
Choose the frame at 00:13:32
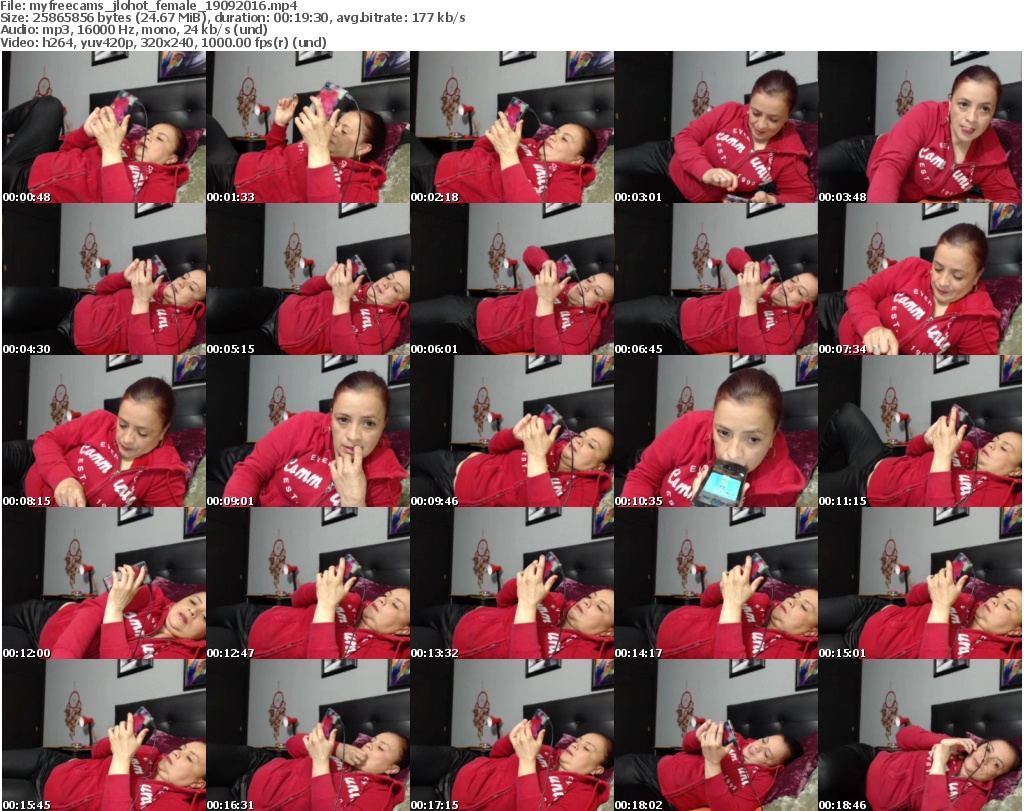(512, 583)
